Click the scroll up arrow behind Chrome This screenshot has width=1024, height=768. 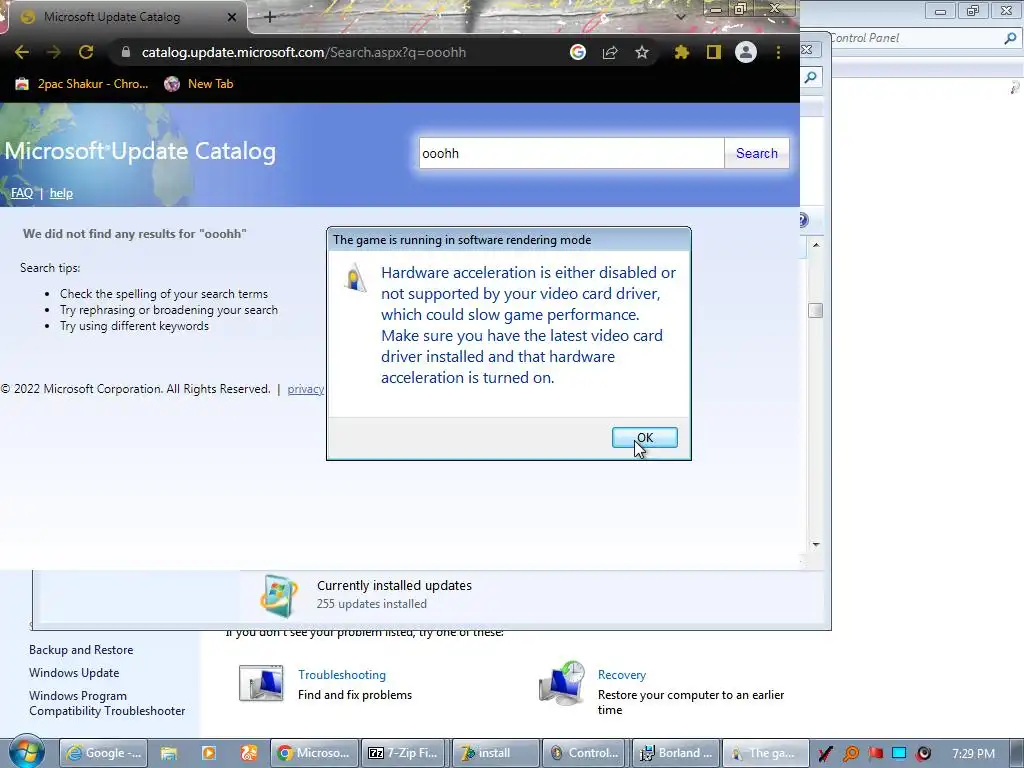click(x=816, y=246)
